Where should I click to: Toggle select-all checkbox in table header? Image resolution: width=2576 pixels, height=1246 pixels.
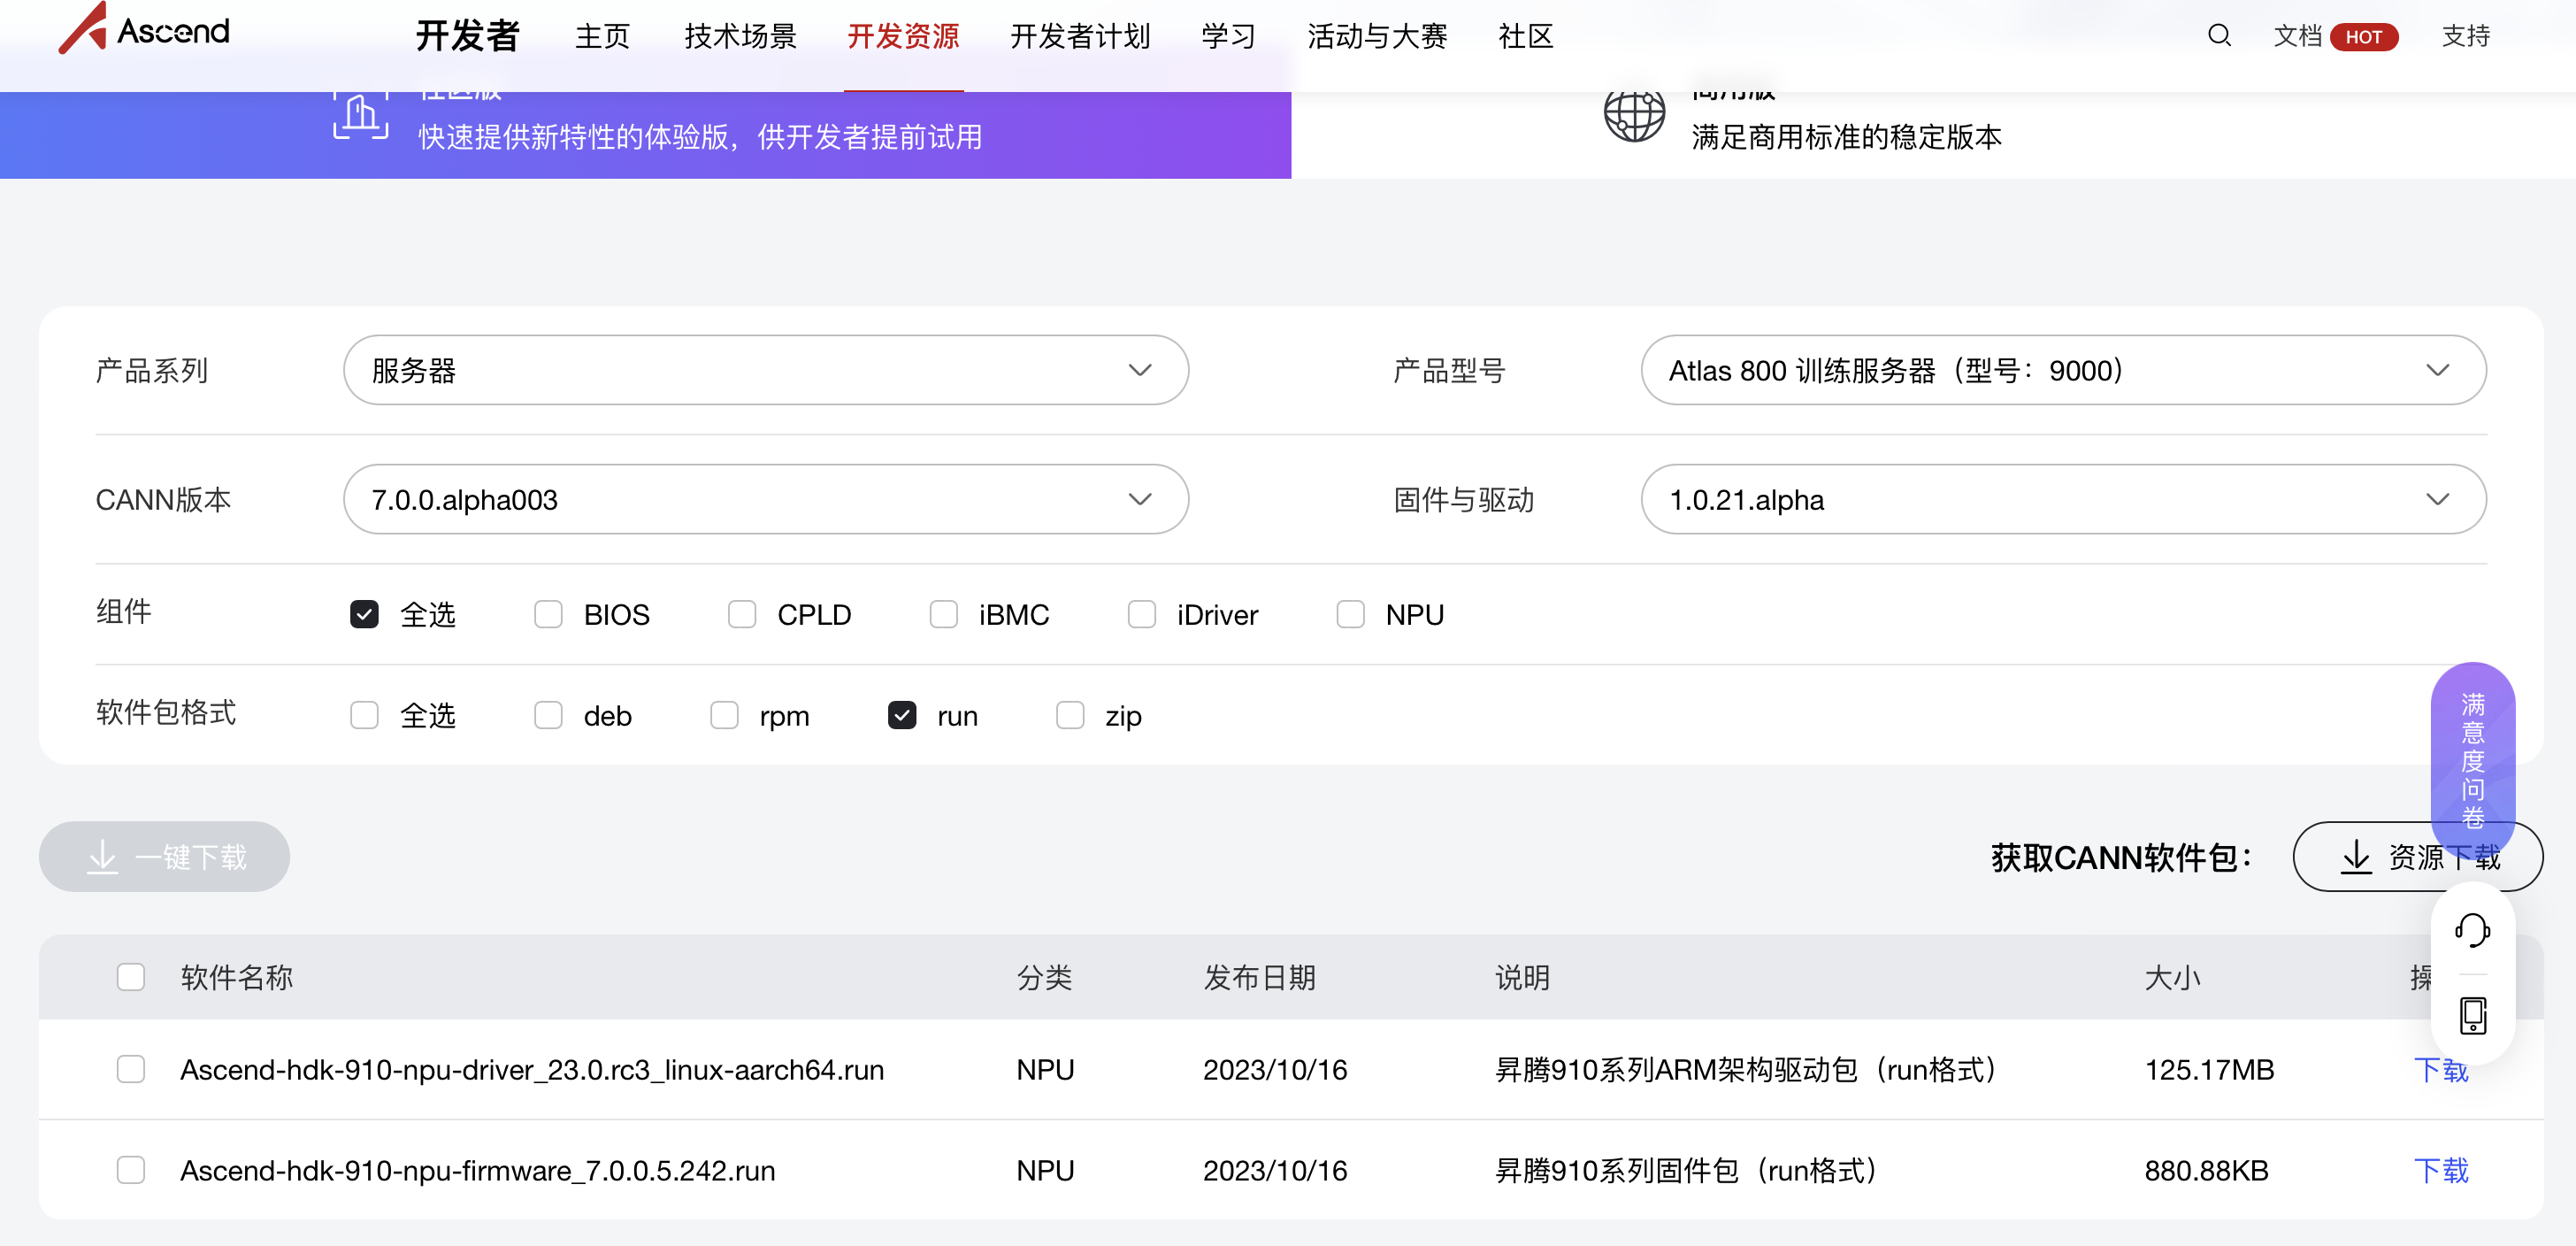pos(131,977)
